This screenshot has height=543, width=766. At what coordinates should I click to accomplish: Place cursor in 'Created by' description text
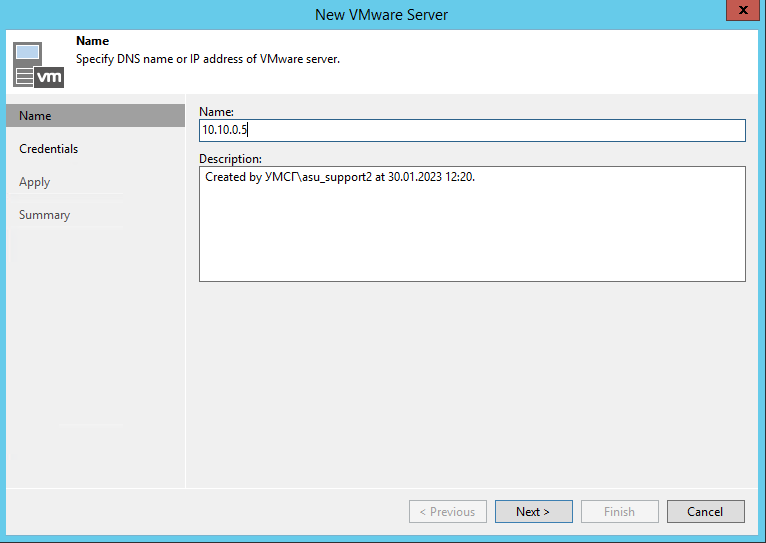point(340,177)
